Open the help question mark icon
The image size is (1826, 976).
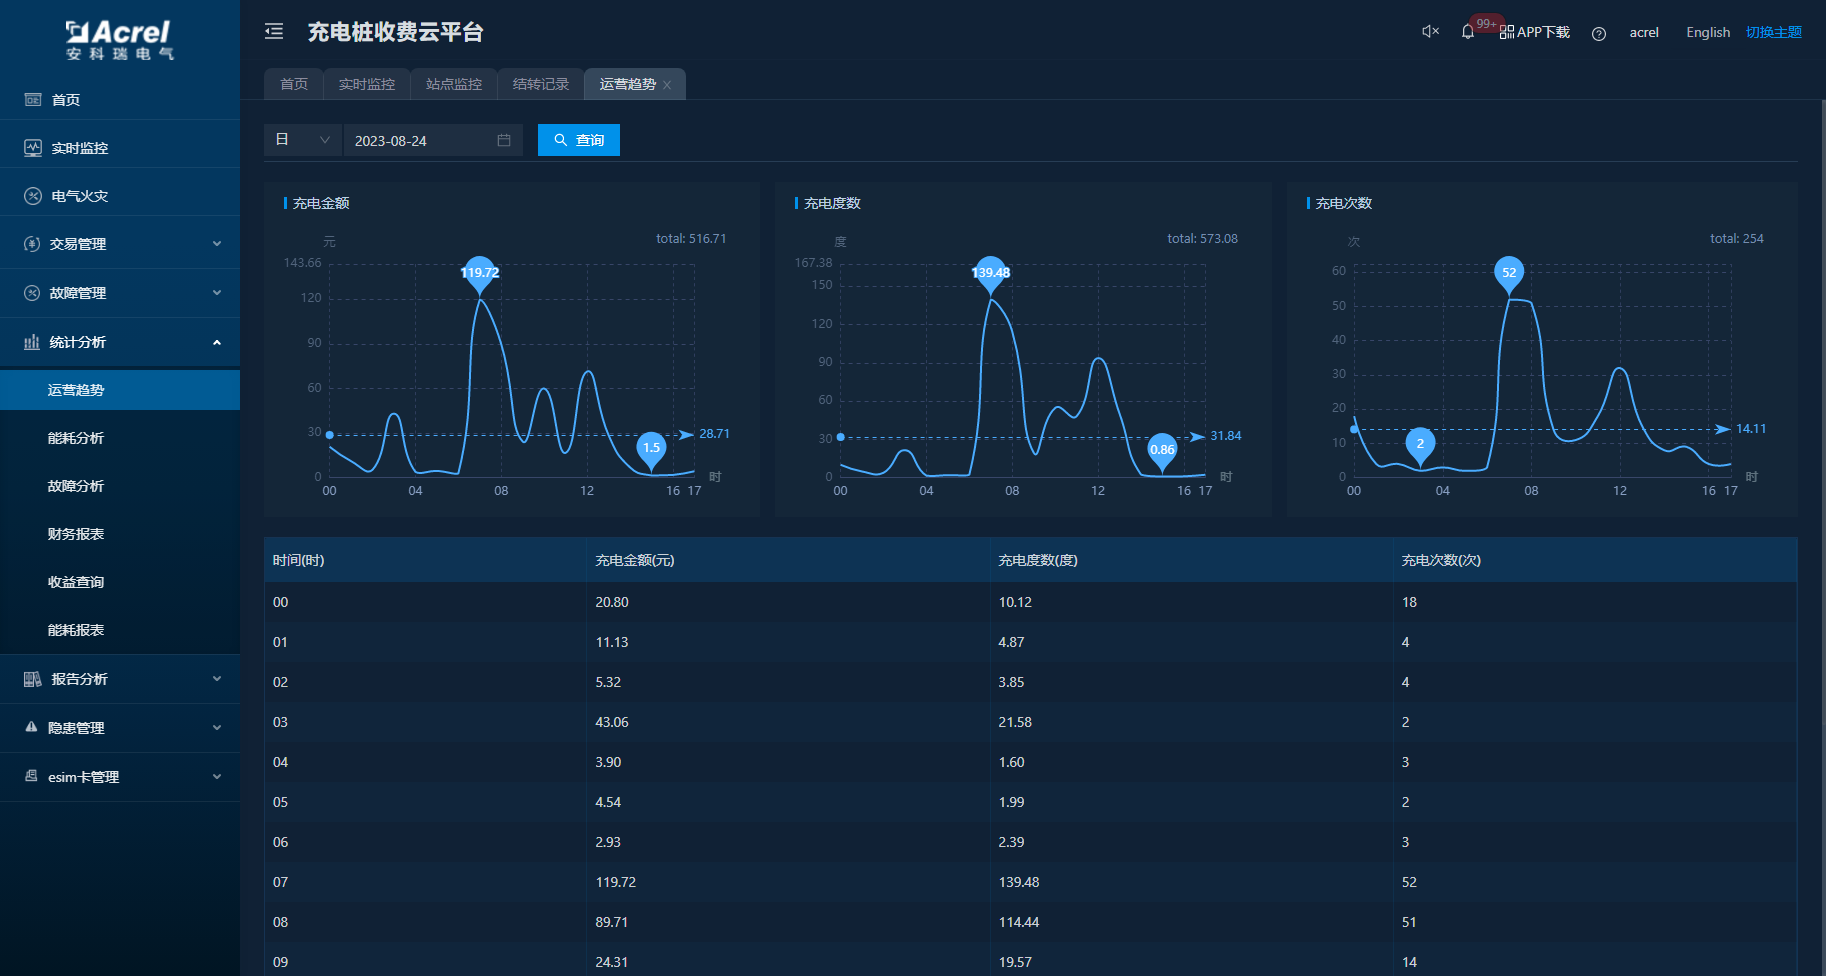(1599, 33)
